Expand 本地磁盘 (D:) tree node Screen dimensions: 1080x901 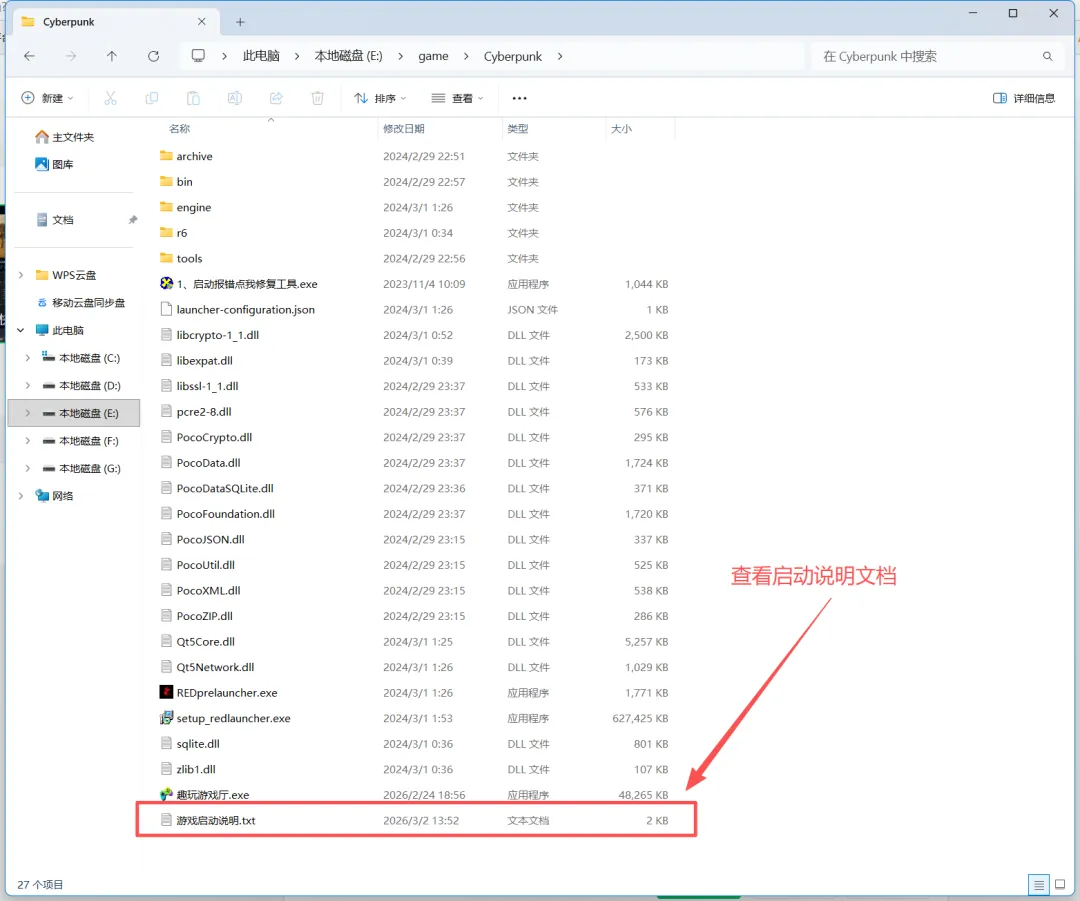tap(28, 385)
